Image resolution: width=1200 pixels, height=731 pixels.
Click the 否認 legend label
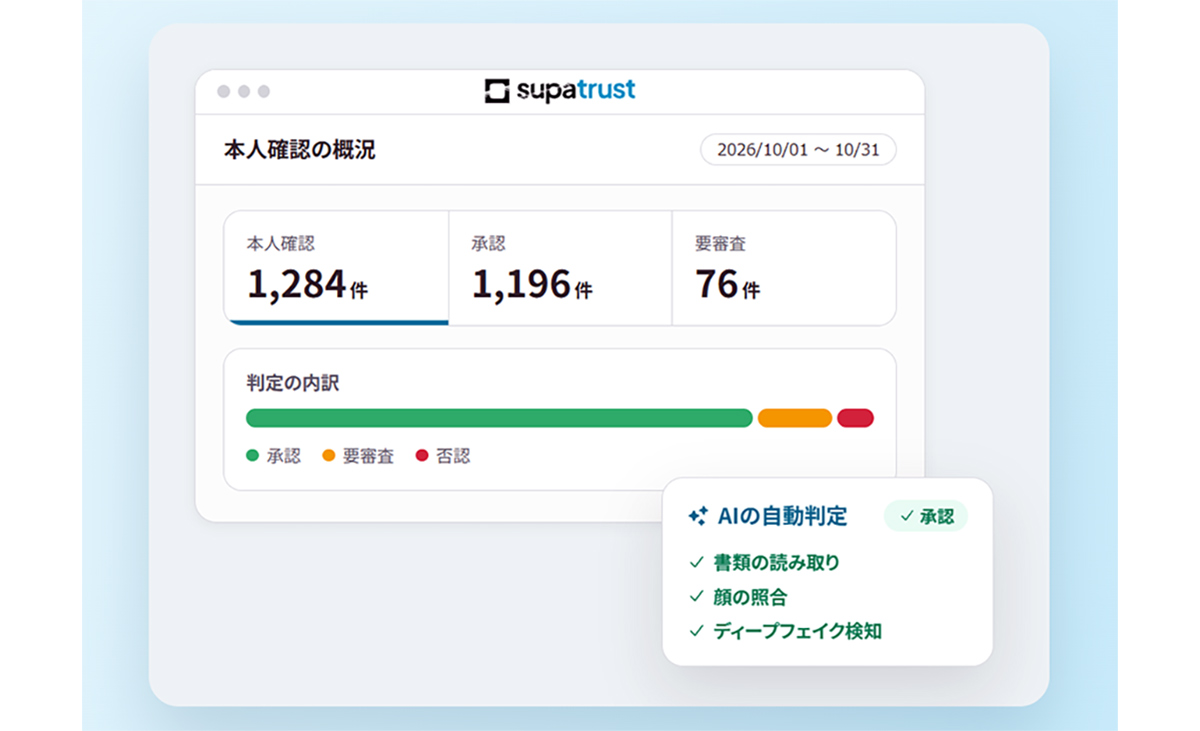point(453,456)
